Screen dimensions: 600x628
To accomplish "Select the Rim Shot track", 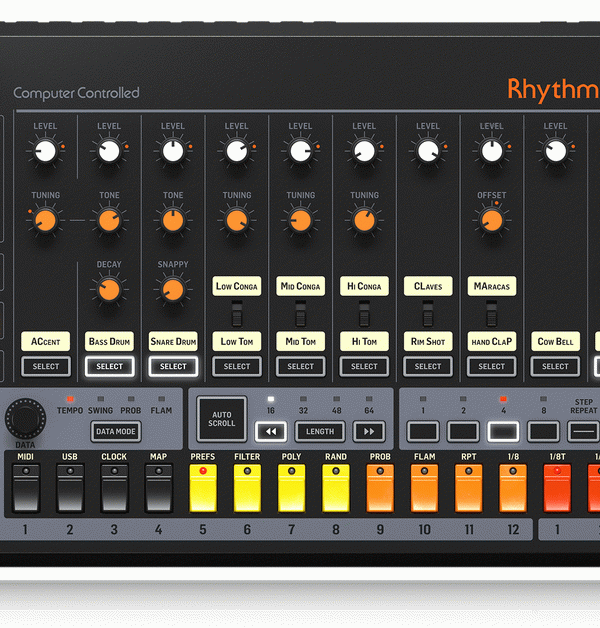I will [x=428, y=366].
